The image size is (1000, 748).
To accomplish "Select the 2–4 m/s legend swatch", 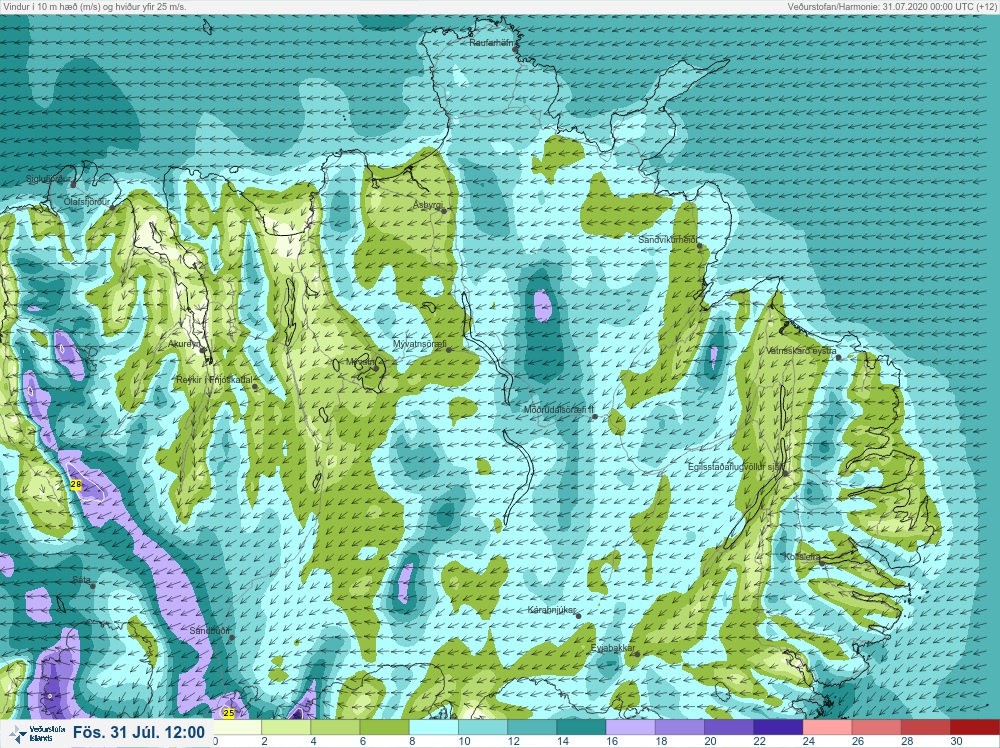I will (x=286, y=727).
